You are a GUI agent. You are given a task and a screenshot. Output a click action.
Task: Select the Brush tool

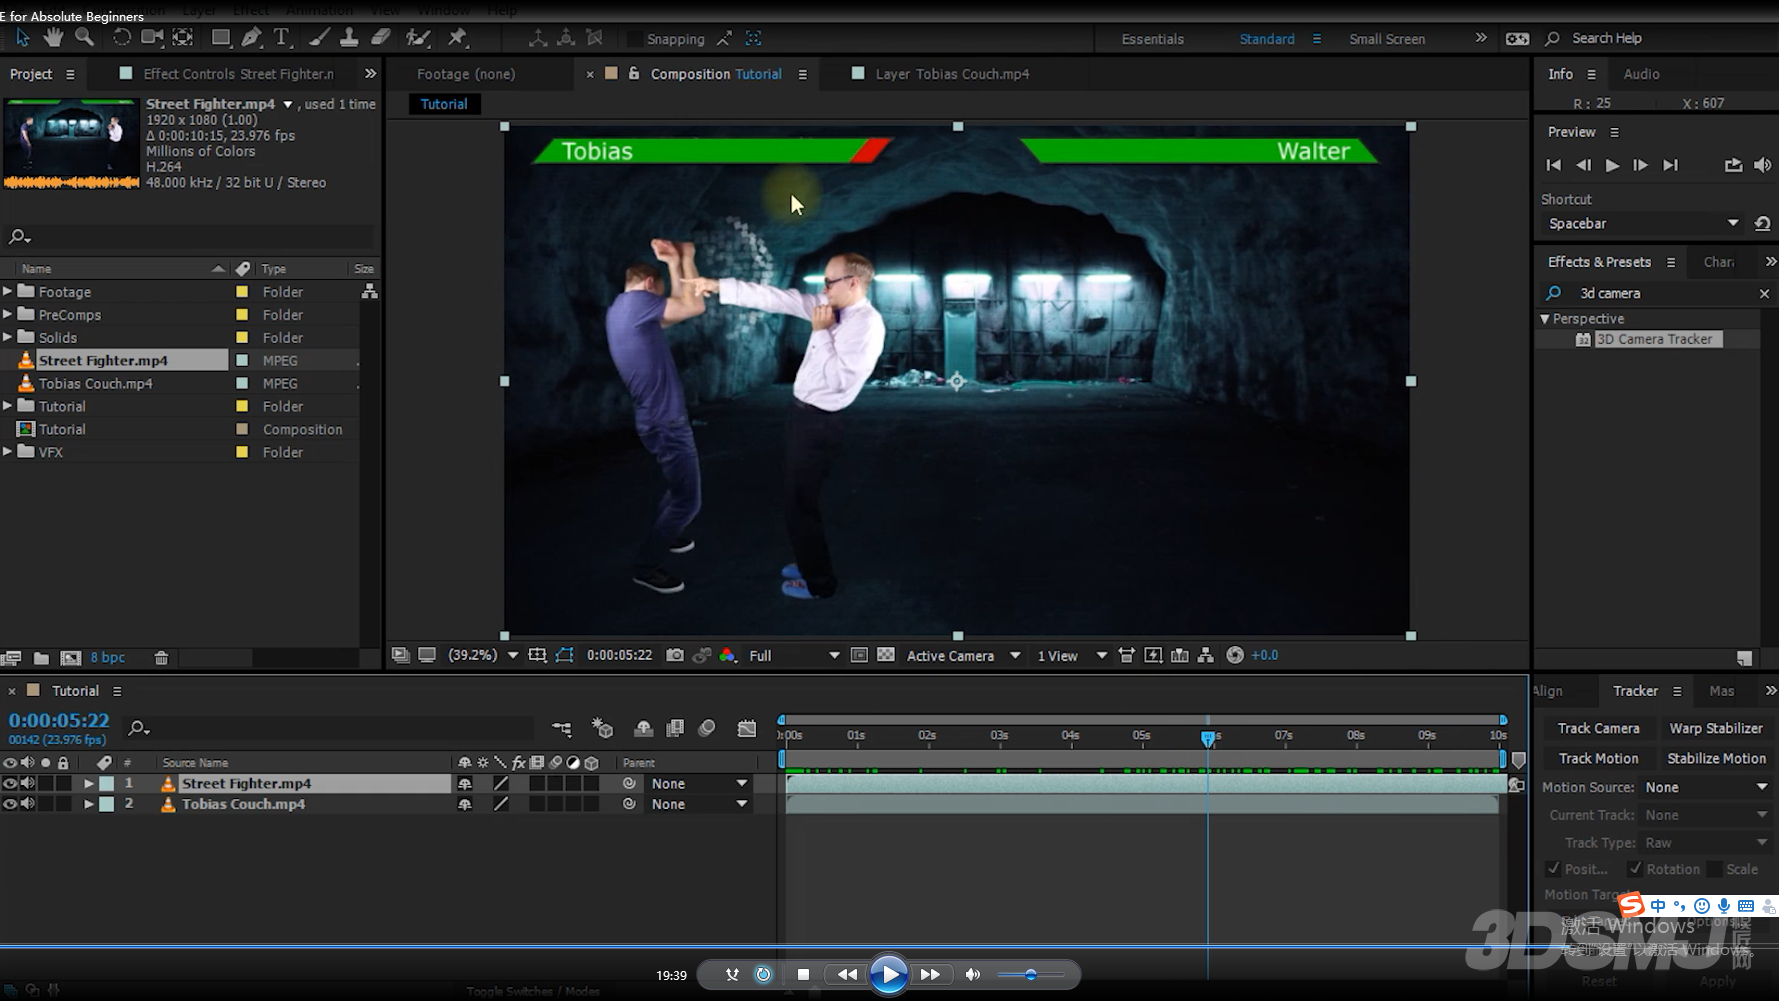point(319,38)
